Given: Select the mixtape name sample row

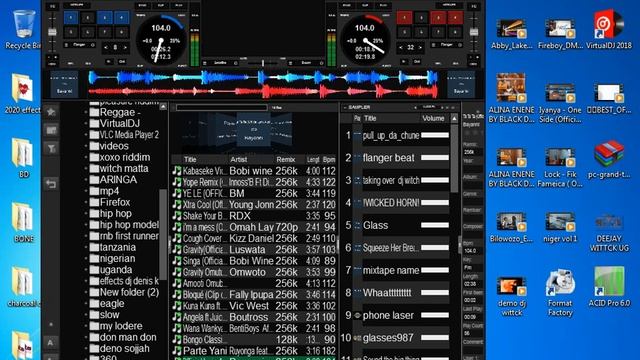Looking at the screenshot, I should (x=395, y=270).
